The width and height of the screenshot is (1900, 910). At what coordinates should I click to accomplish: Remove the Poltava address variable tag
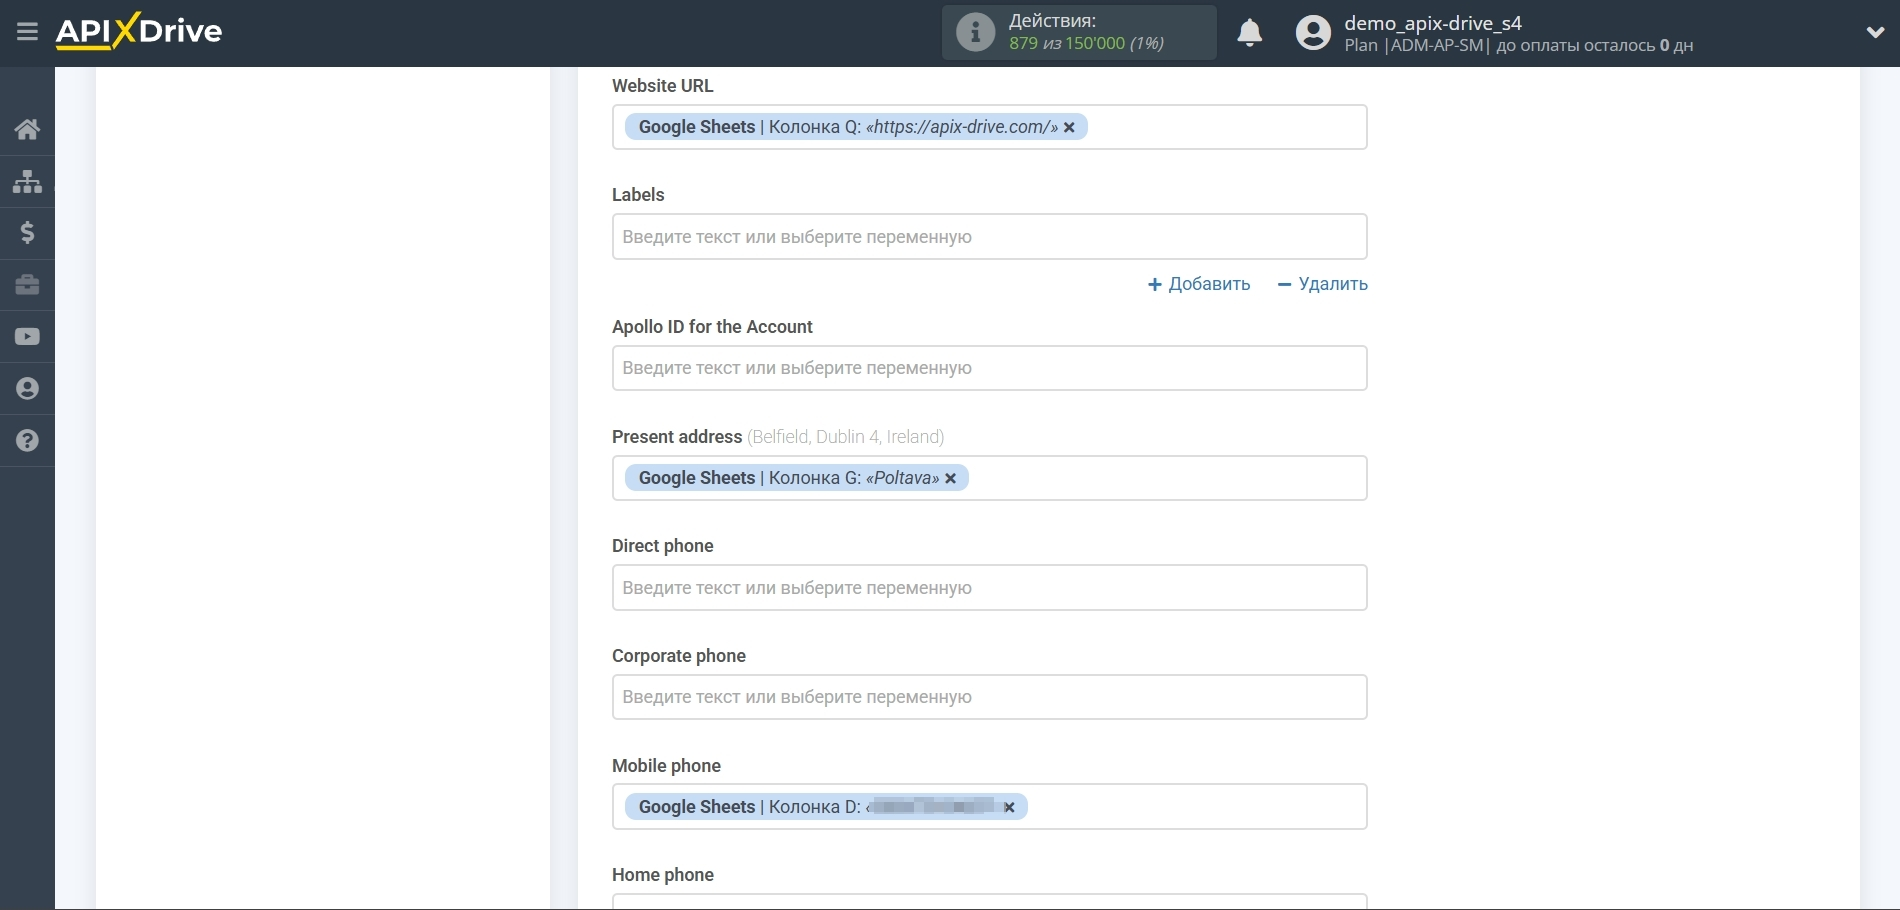click(951, 479)
